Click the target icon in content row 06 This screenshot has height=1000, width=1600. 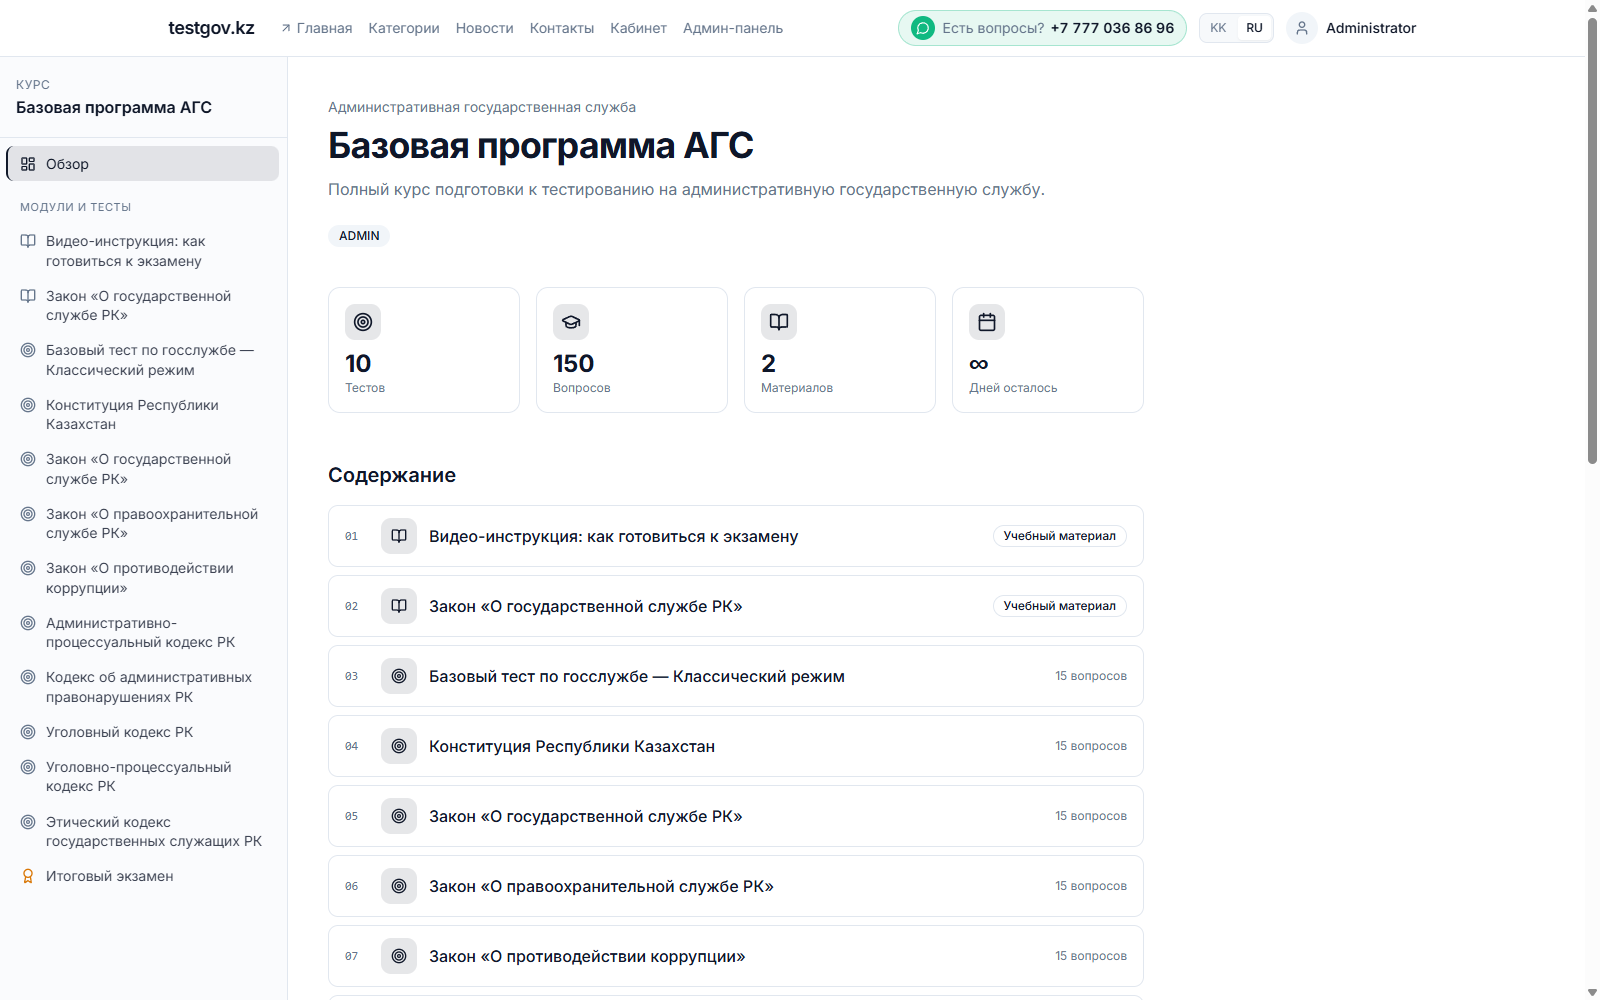[x=399, y=886]
